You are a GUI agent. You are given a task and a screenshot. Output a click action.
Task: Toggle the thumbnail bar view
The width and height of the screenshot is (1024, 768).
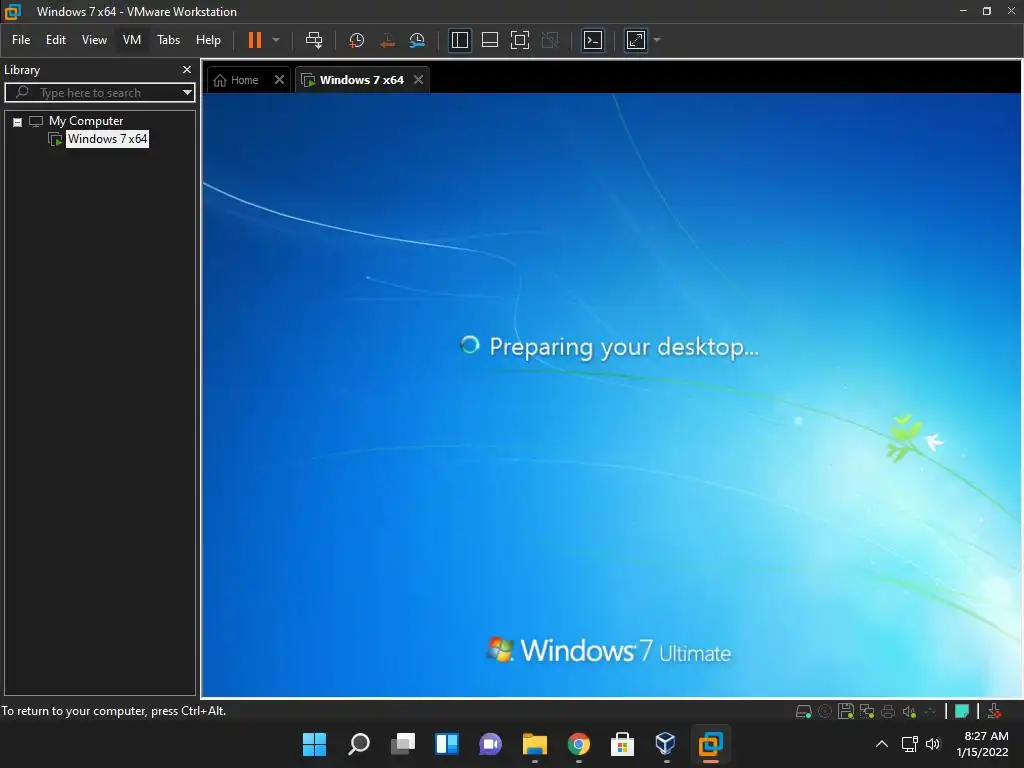coord(490,40)
